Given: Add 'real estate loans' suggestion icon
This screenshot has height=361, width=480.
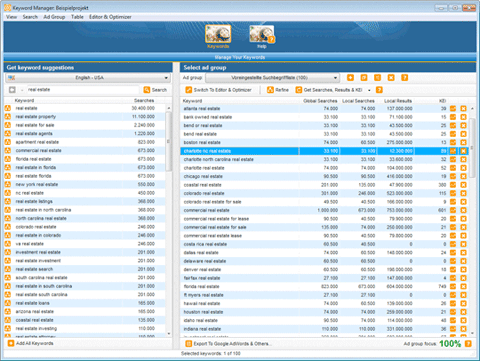Looking at the screenshot, I should tap(8, 303).
